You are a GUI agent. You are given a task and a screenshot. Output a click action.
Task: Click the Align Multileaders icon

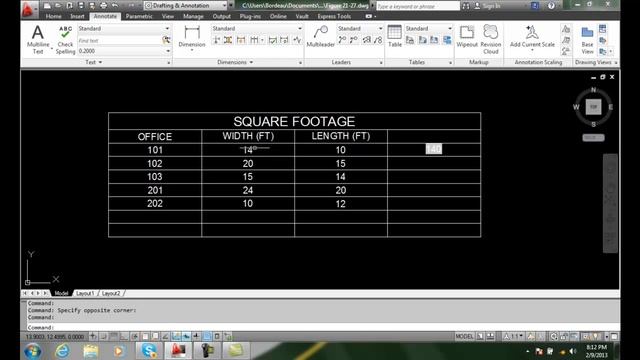[367, 40]
